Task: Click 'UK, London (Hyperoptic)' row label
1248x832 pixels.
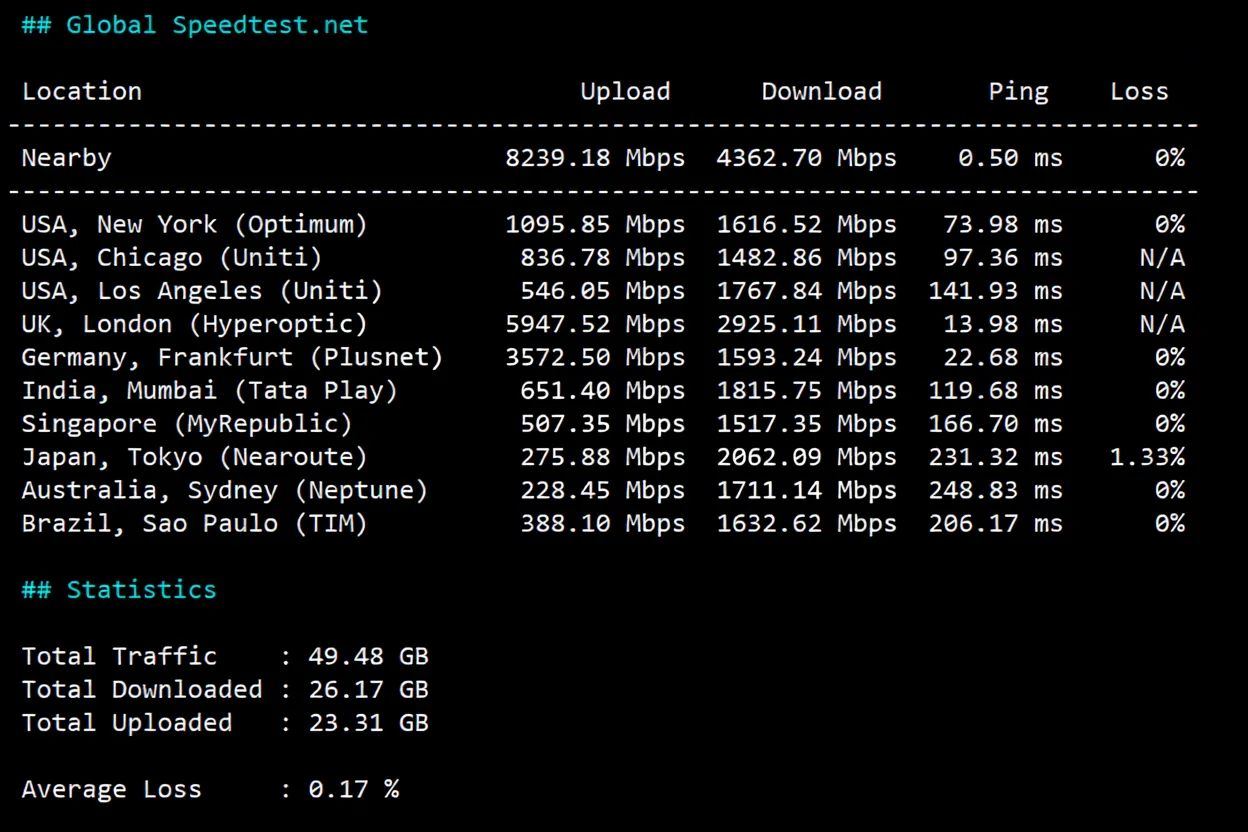Action: click(194, 325)
